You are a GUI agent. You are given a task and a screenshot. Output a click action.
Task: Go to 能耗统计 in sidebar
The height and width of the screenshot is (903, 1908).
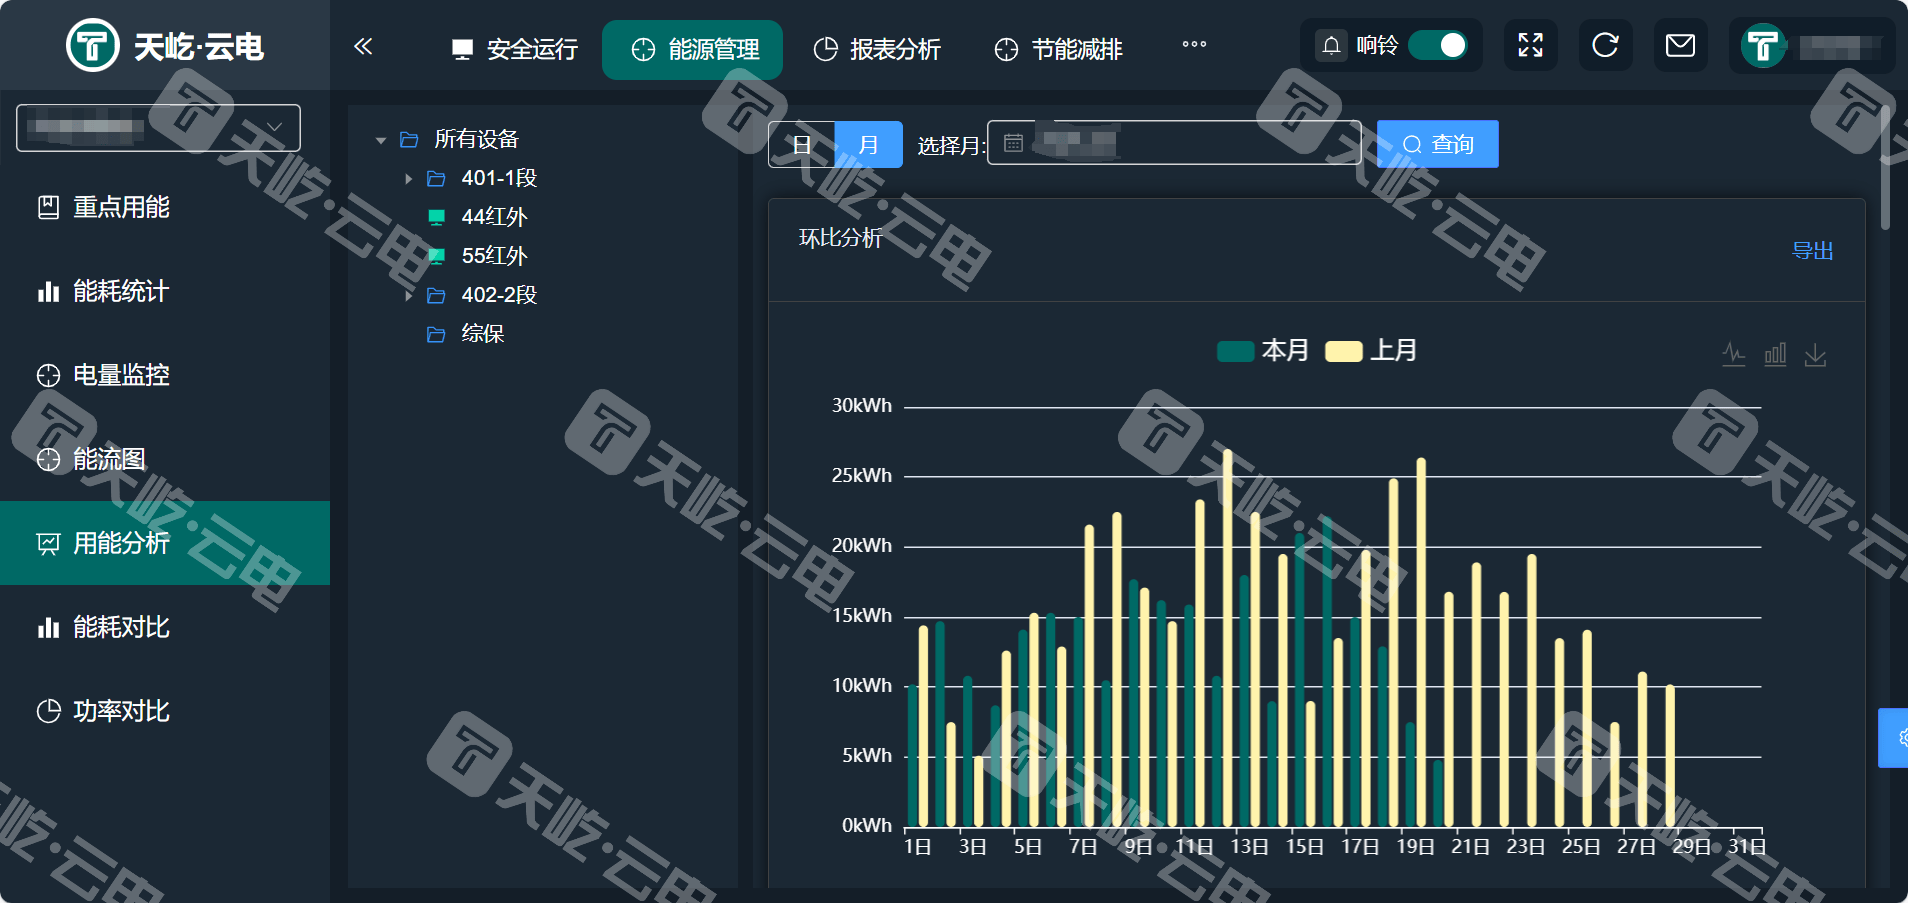(165, 291)
